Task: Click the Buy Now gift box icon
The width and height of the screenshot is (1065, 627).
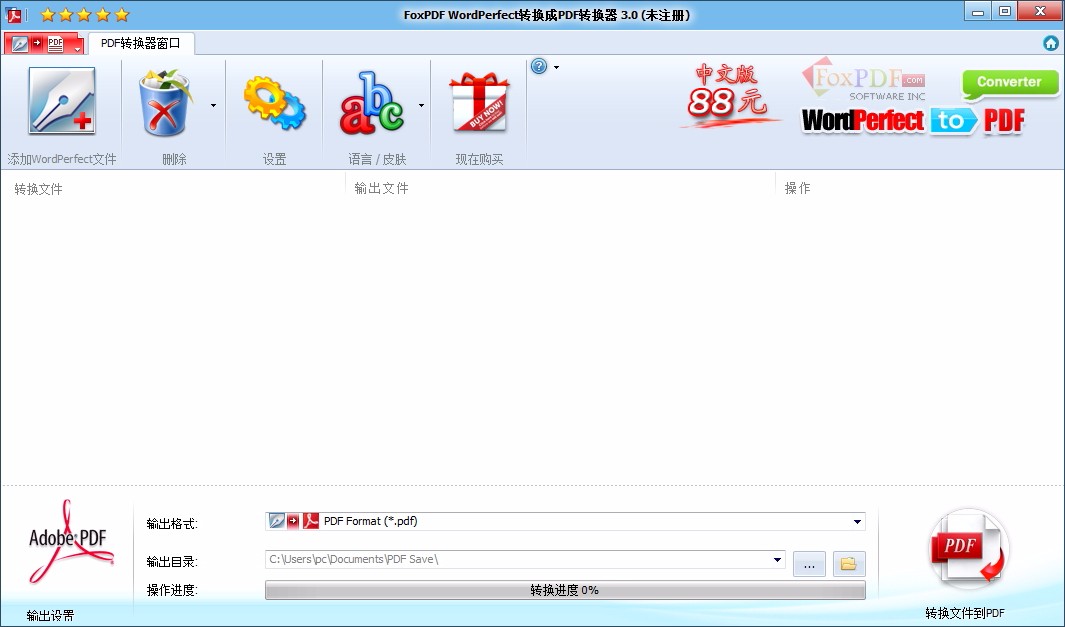Action: pos(479,102)
